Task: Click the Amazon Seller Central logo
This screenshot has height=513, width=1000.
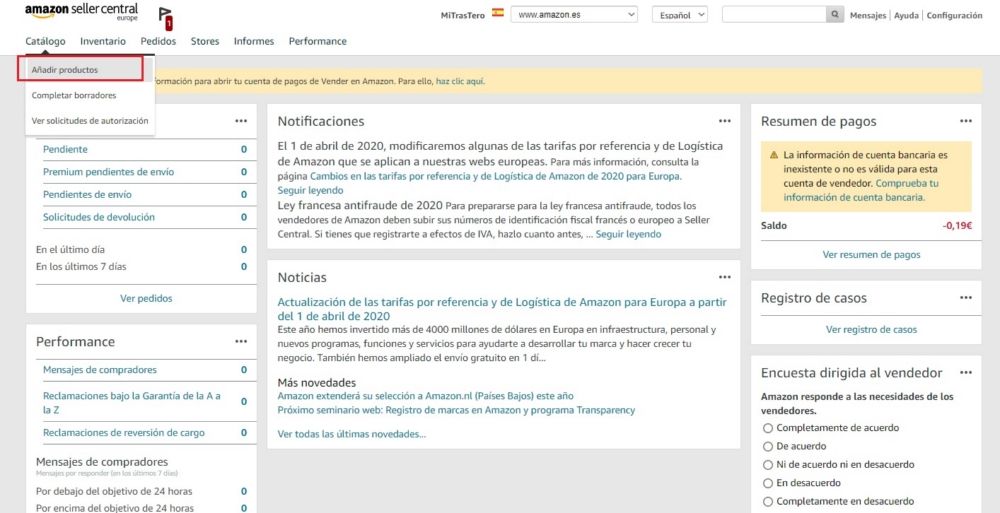Action: 81,12
